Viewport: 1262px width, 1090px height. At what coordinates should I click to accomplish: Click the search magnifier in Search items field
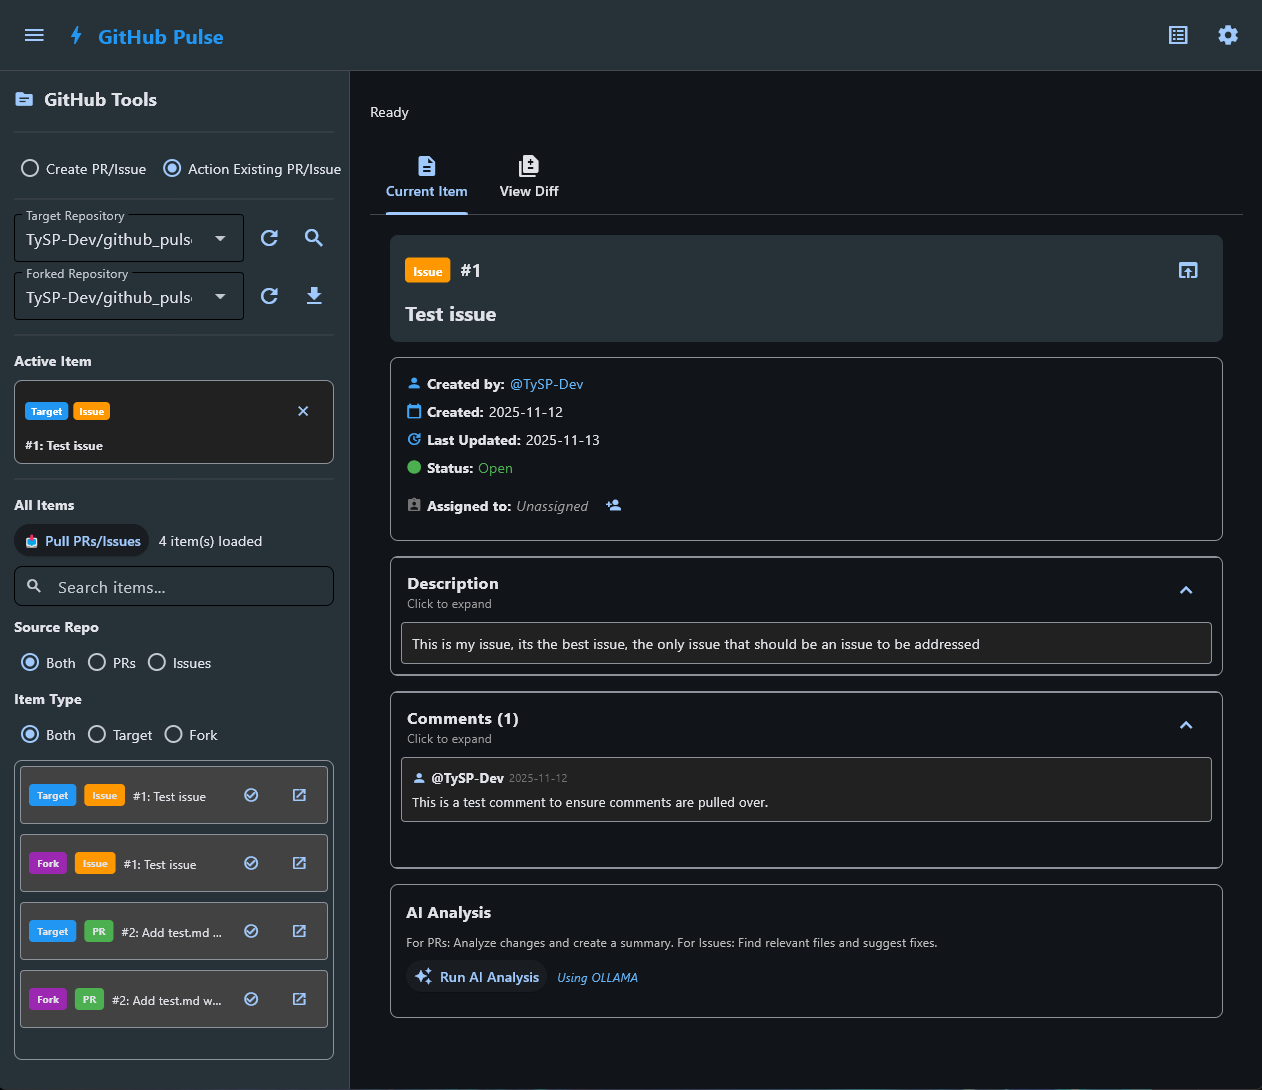34,586
